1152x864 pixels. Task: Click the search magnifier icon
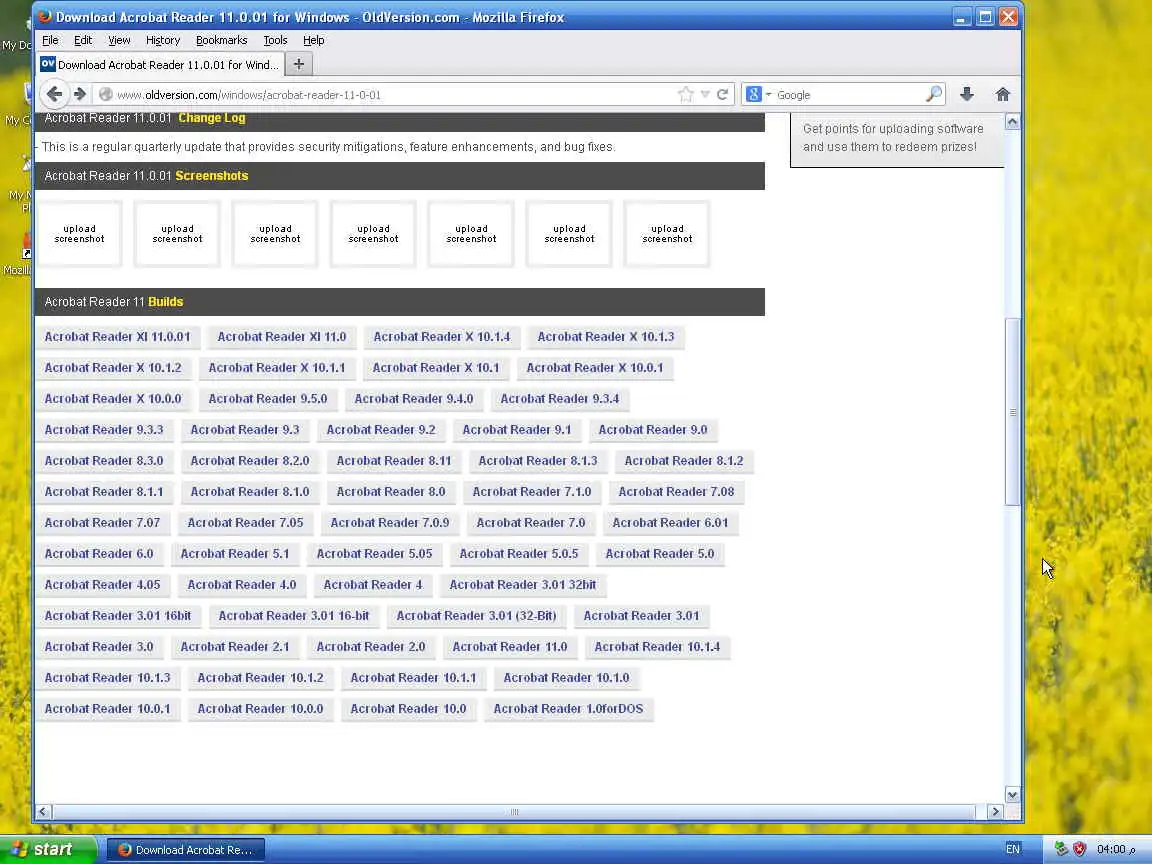pyautogui.click(x=934, y=94)
